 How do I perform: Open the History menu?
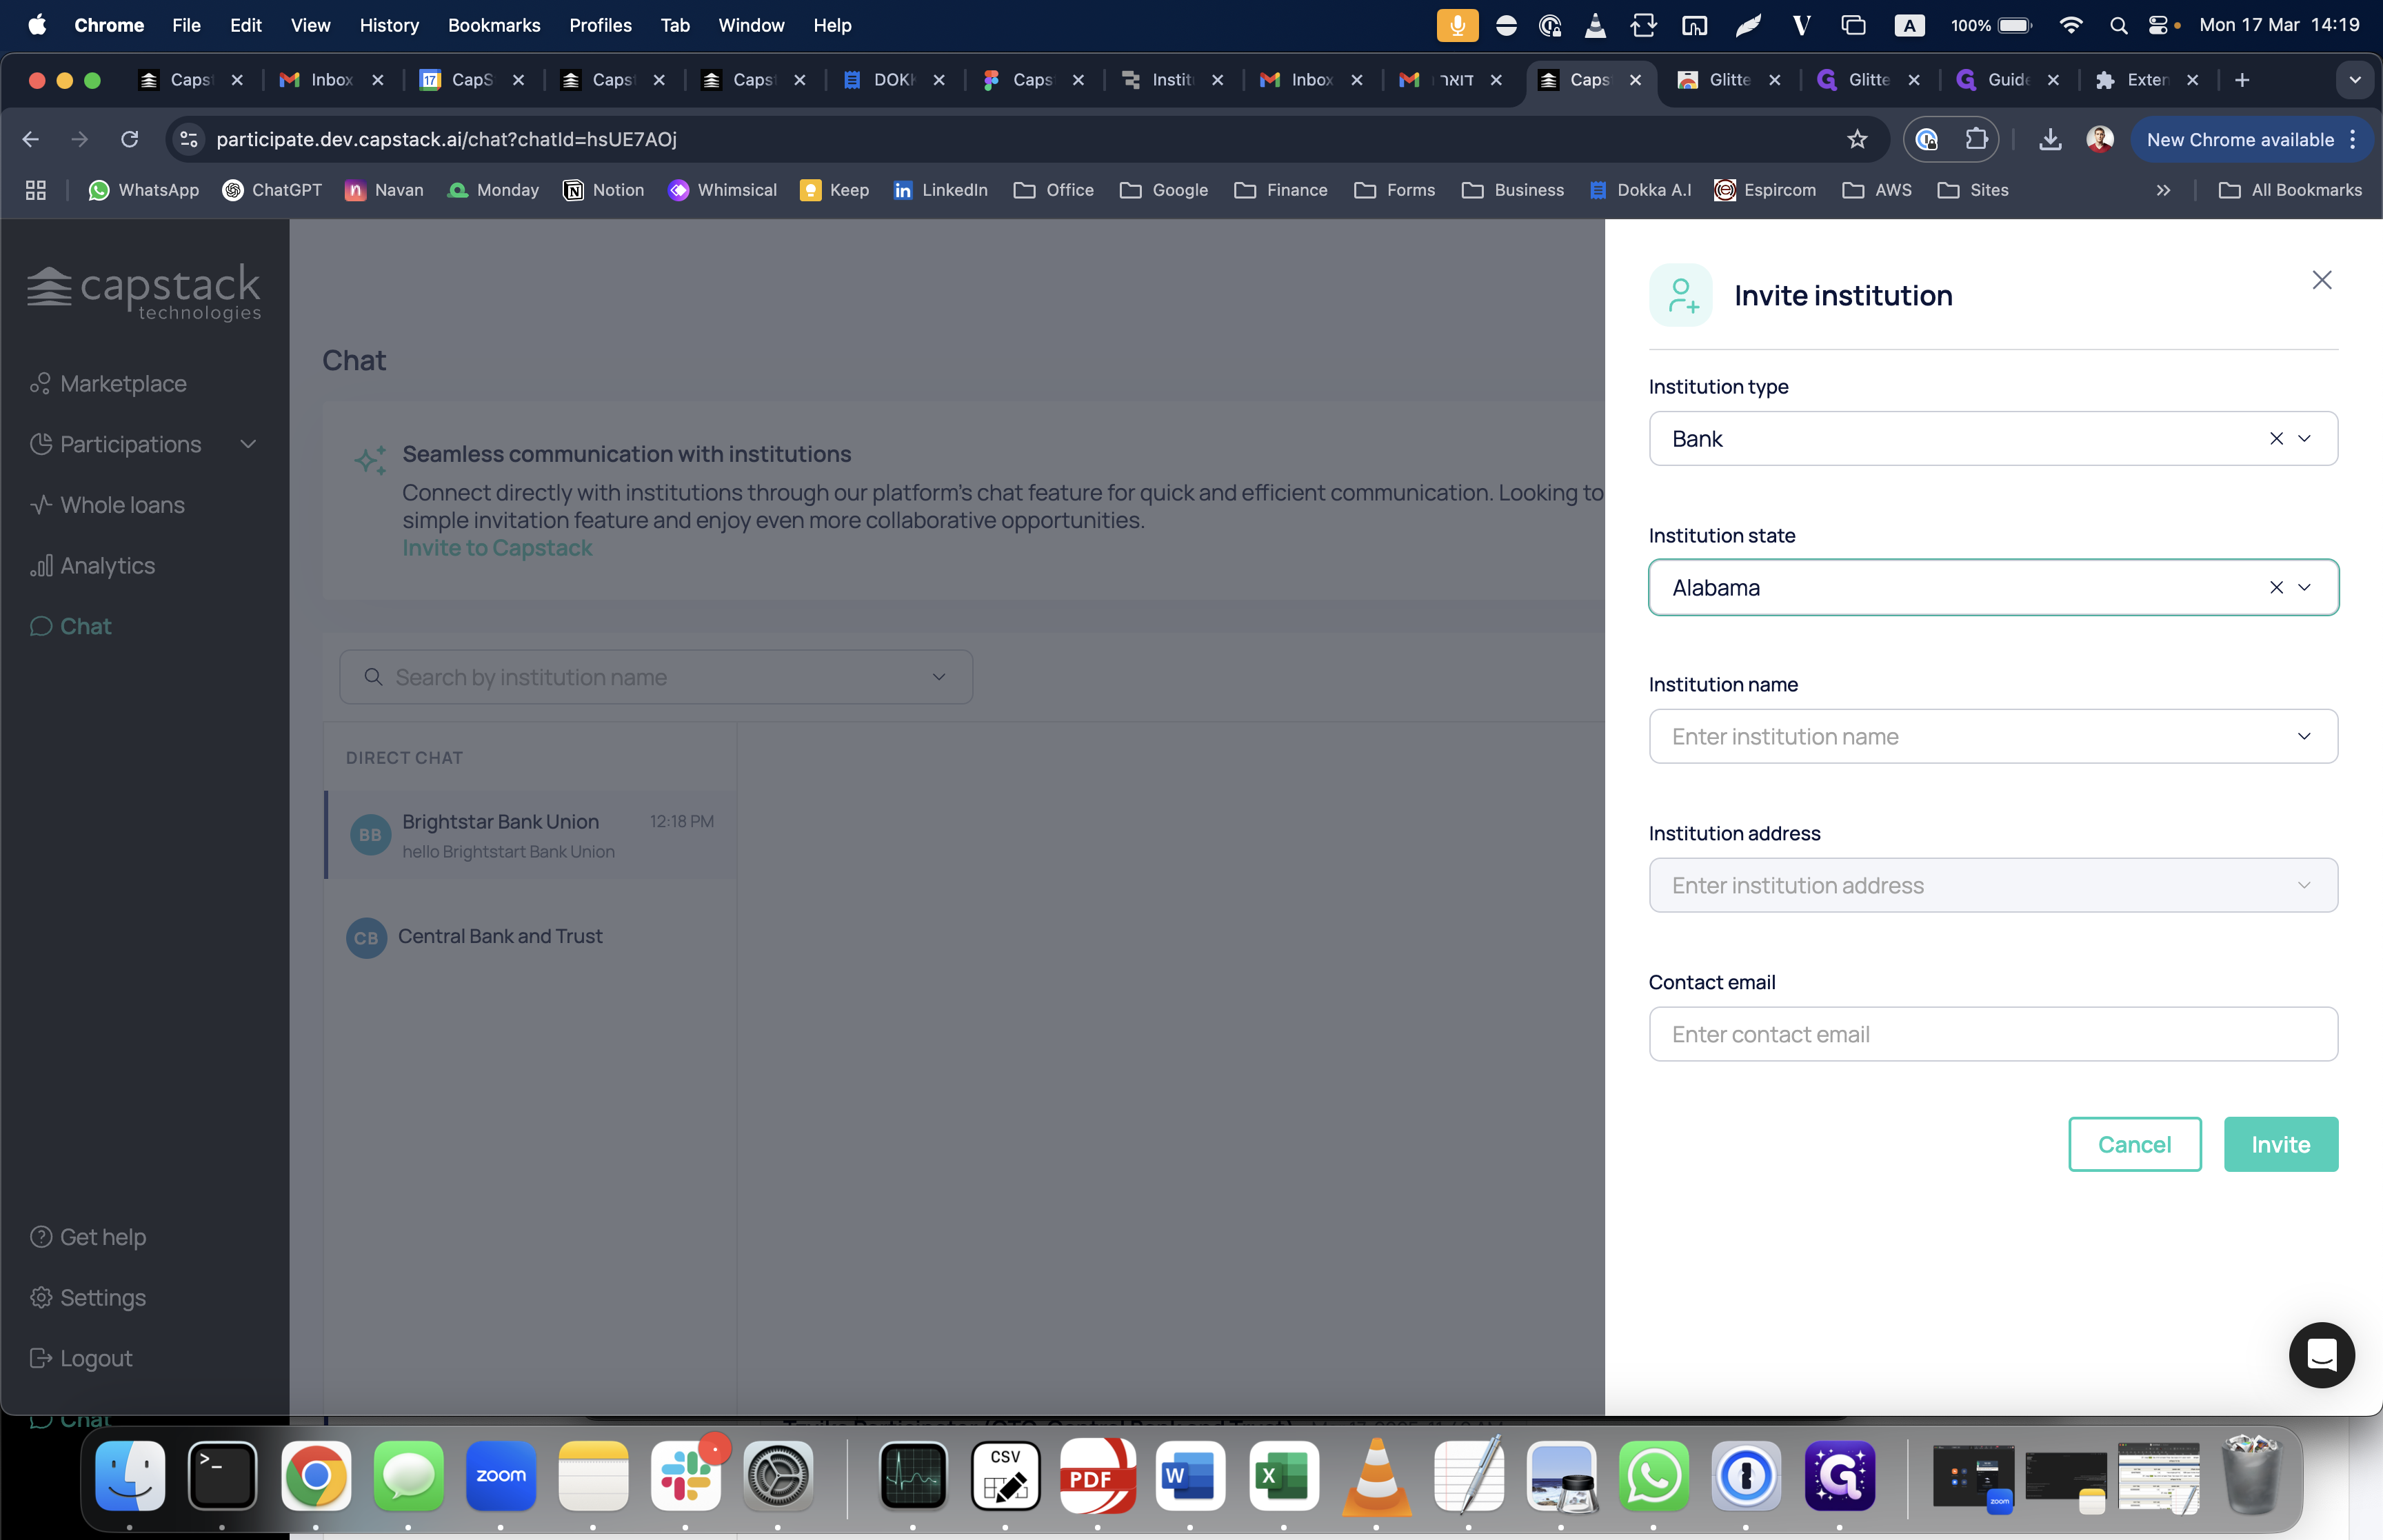(389, 25)
